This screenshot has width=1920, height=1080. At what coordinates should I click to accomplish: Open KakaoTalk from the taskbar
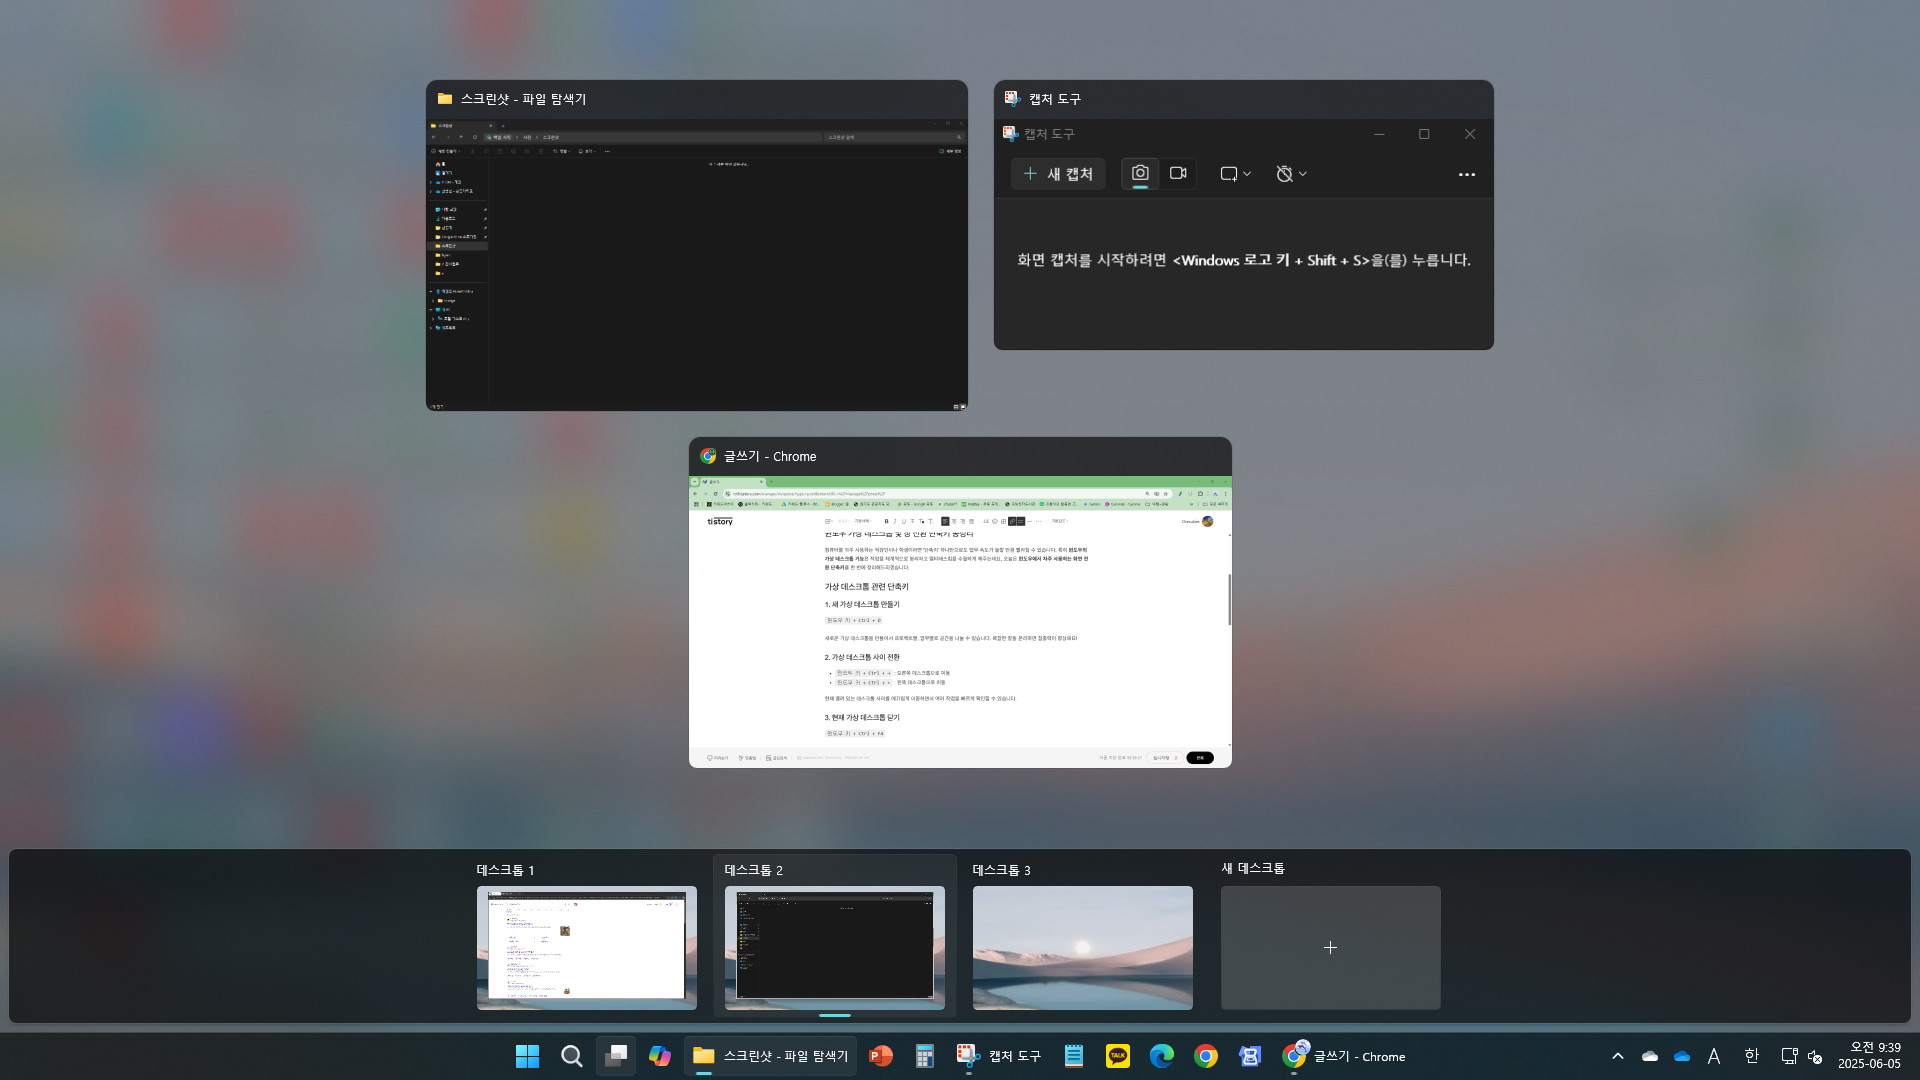(x=1117, y=1056)
